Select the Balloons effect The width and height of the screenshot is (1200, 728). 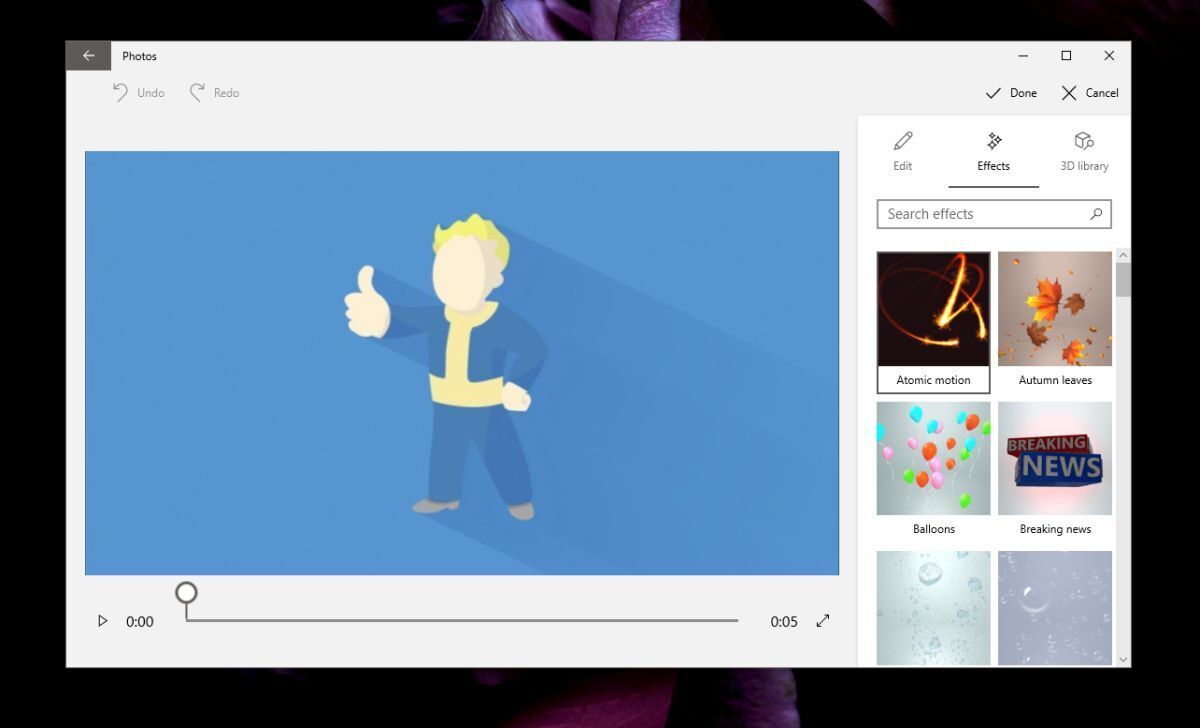pyautogui.click(x=932, y=458)
